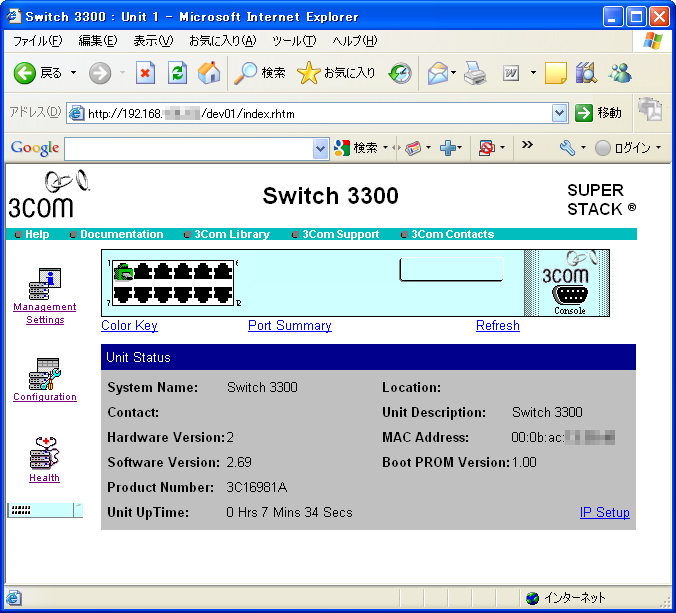The image size is (676, 613).
Task: Open the ツール(T) menu
Action: (294, 41)
